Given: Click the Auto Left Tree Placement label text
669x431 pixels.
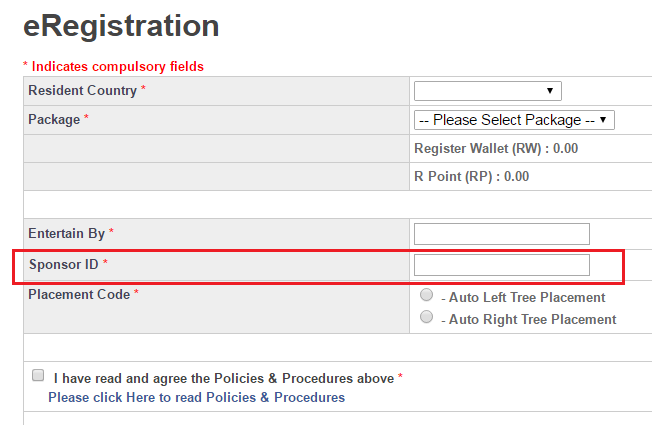Looking at the screenshot, I should point(527,297).
